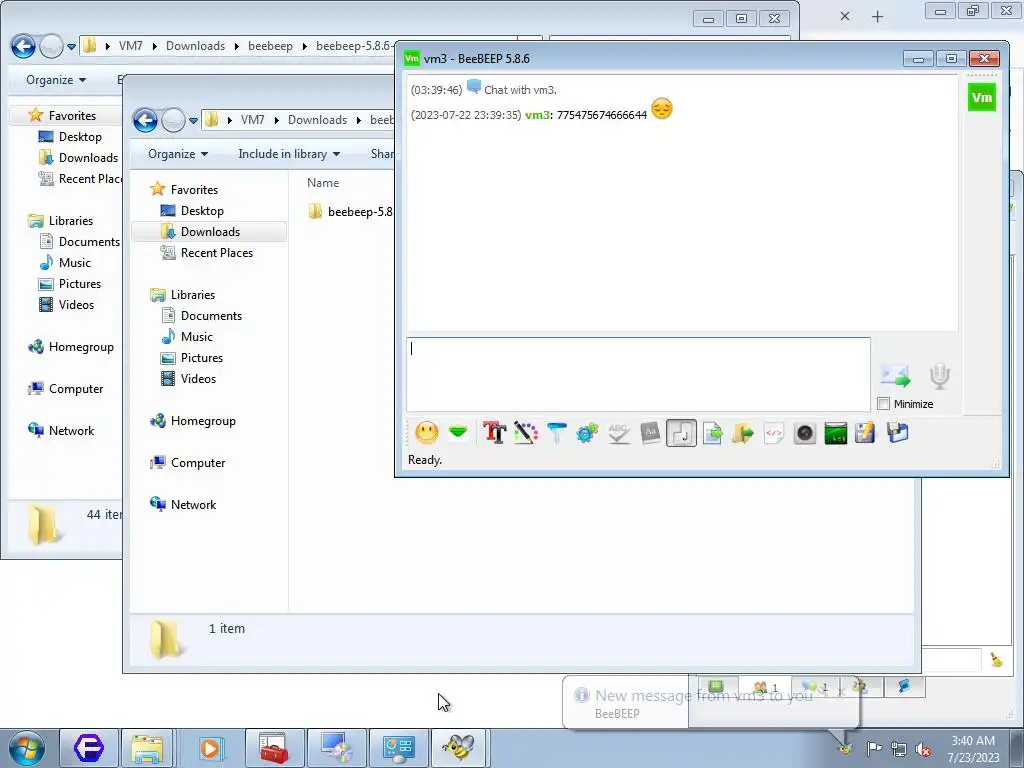This screenshot has width=1024, height=768.
Task: Click the blue floppy disks save icon
Action: 897,432
